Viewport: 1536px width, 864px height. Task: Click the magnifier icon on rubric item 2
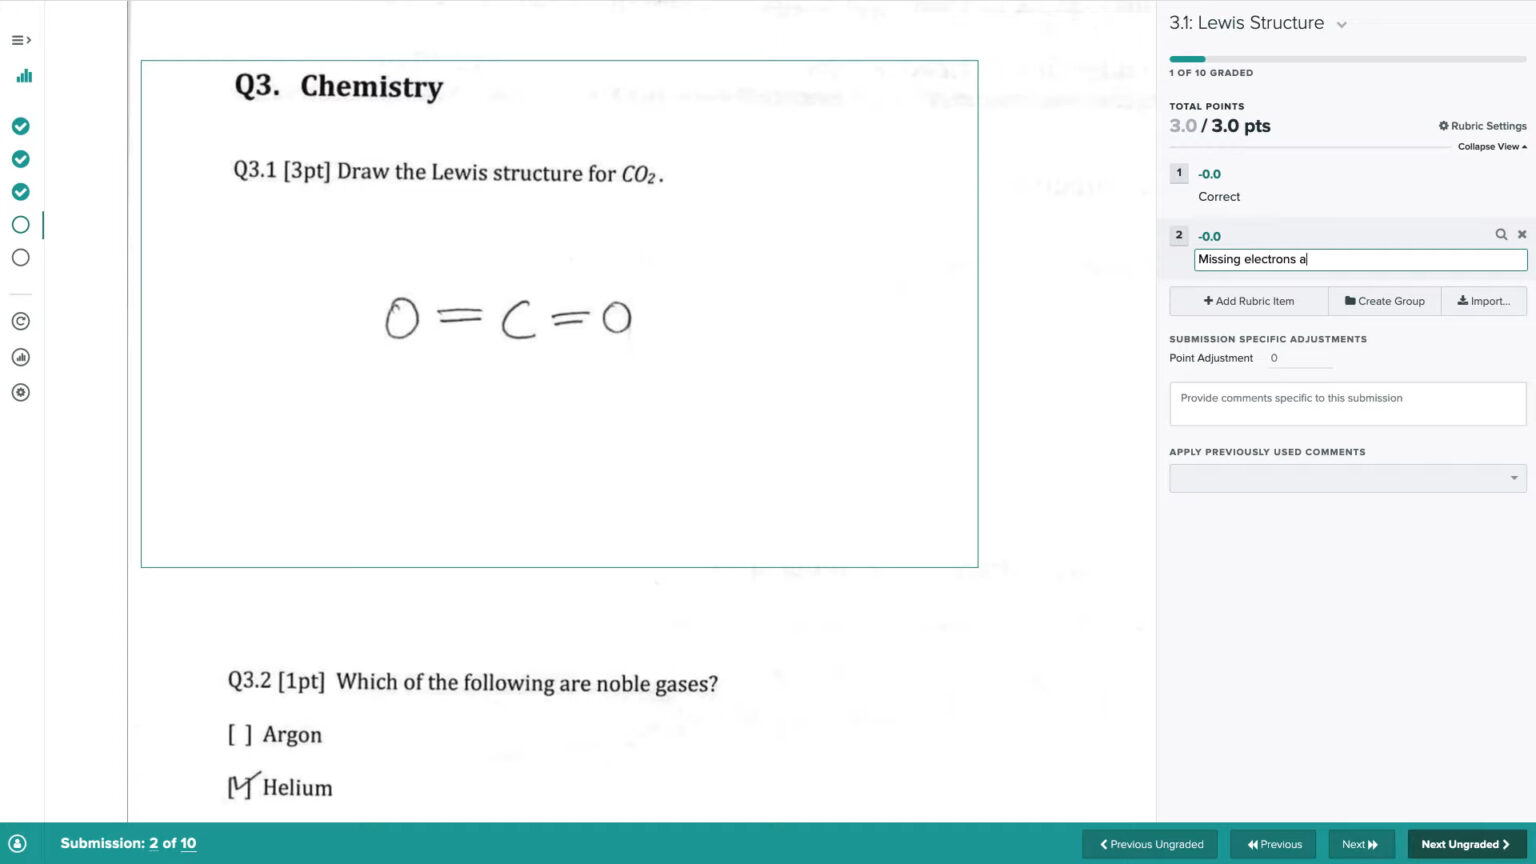click(x=1501, y=234)
